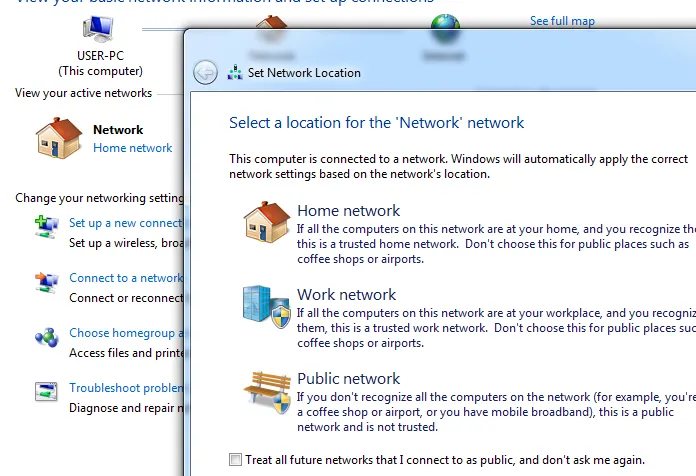Click the back arrow in Set Network Location
This screenshot has width=696, height=476.
coord(206,72)
